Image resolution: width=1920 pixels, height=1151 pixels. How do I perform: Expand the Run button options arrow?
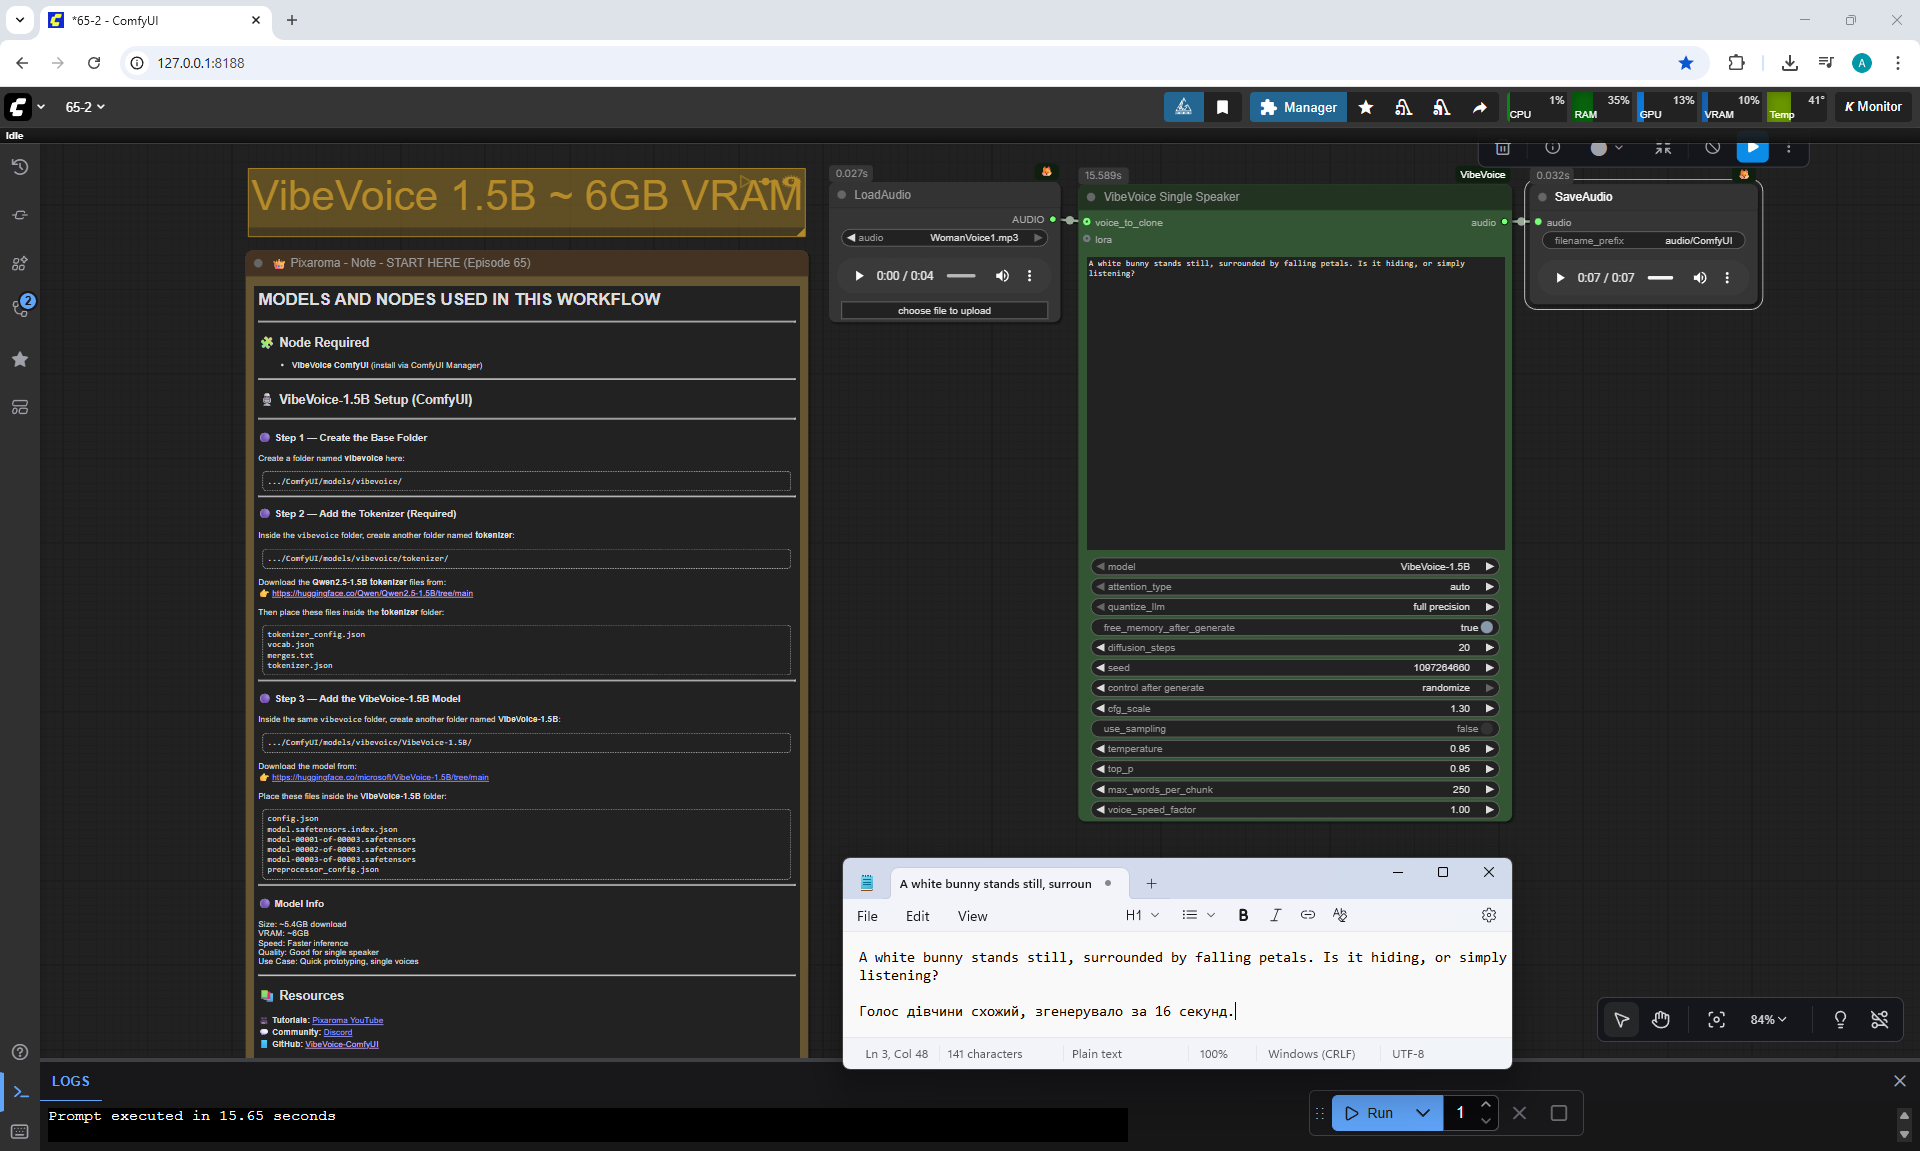coord(1422,1113)
